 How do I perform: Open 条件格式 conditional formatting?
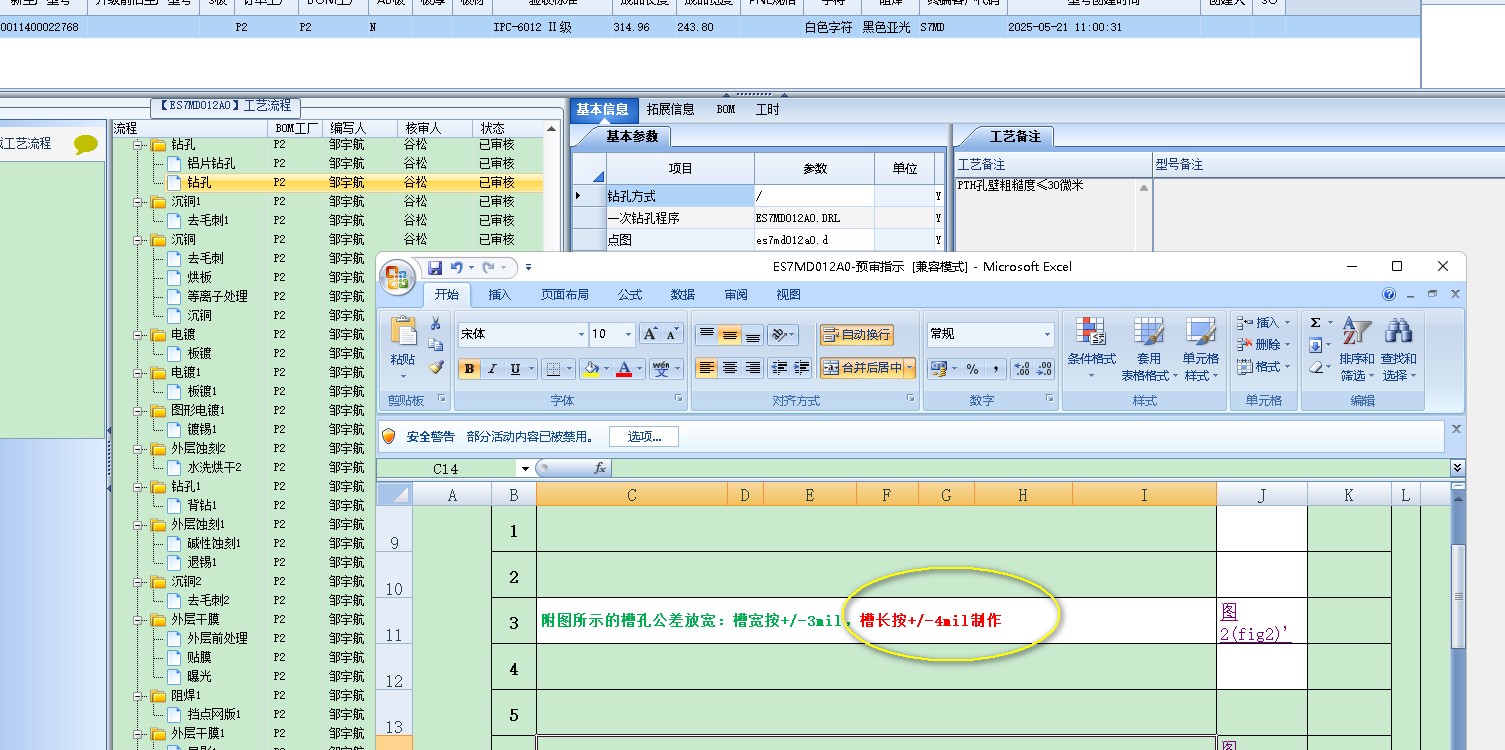point(1091,349)
